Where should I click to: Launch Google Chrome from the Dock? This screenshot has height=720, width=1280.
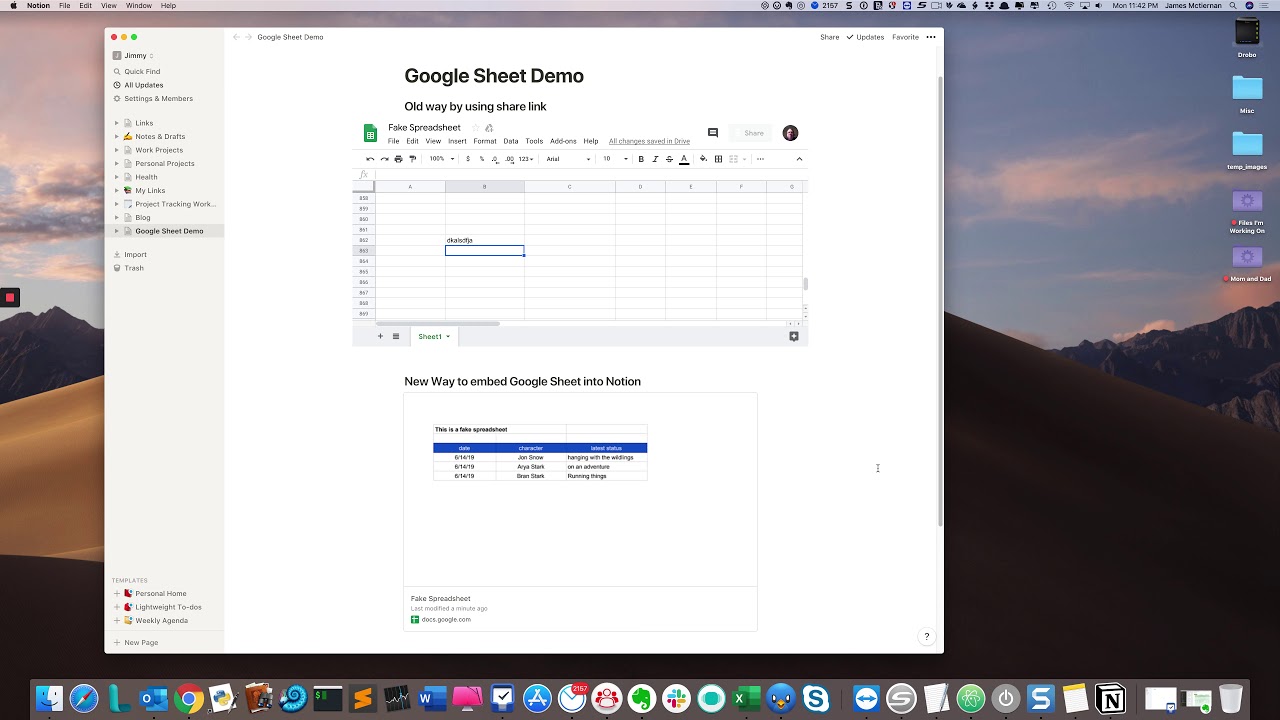click(x=187, y=699)
